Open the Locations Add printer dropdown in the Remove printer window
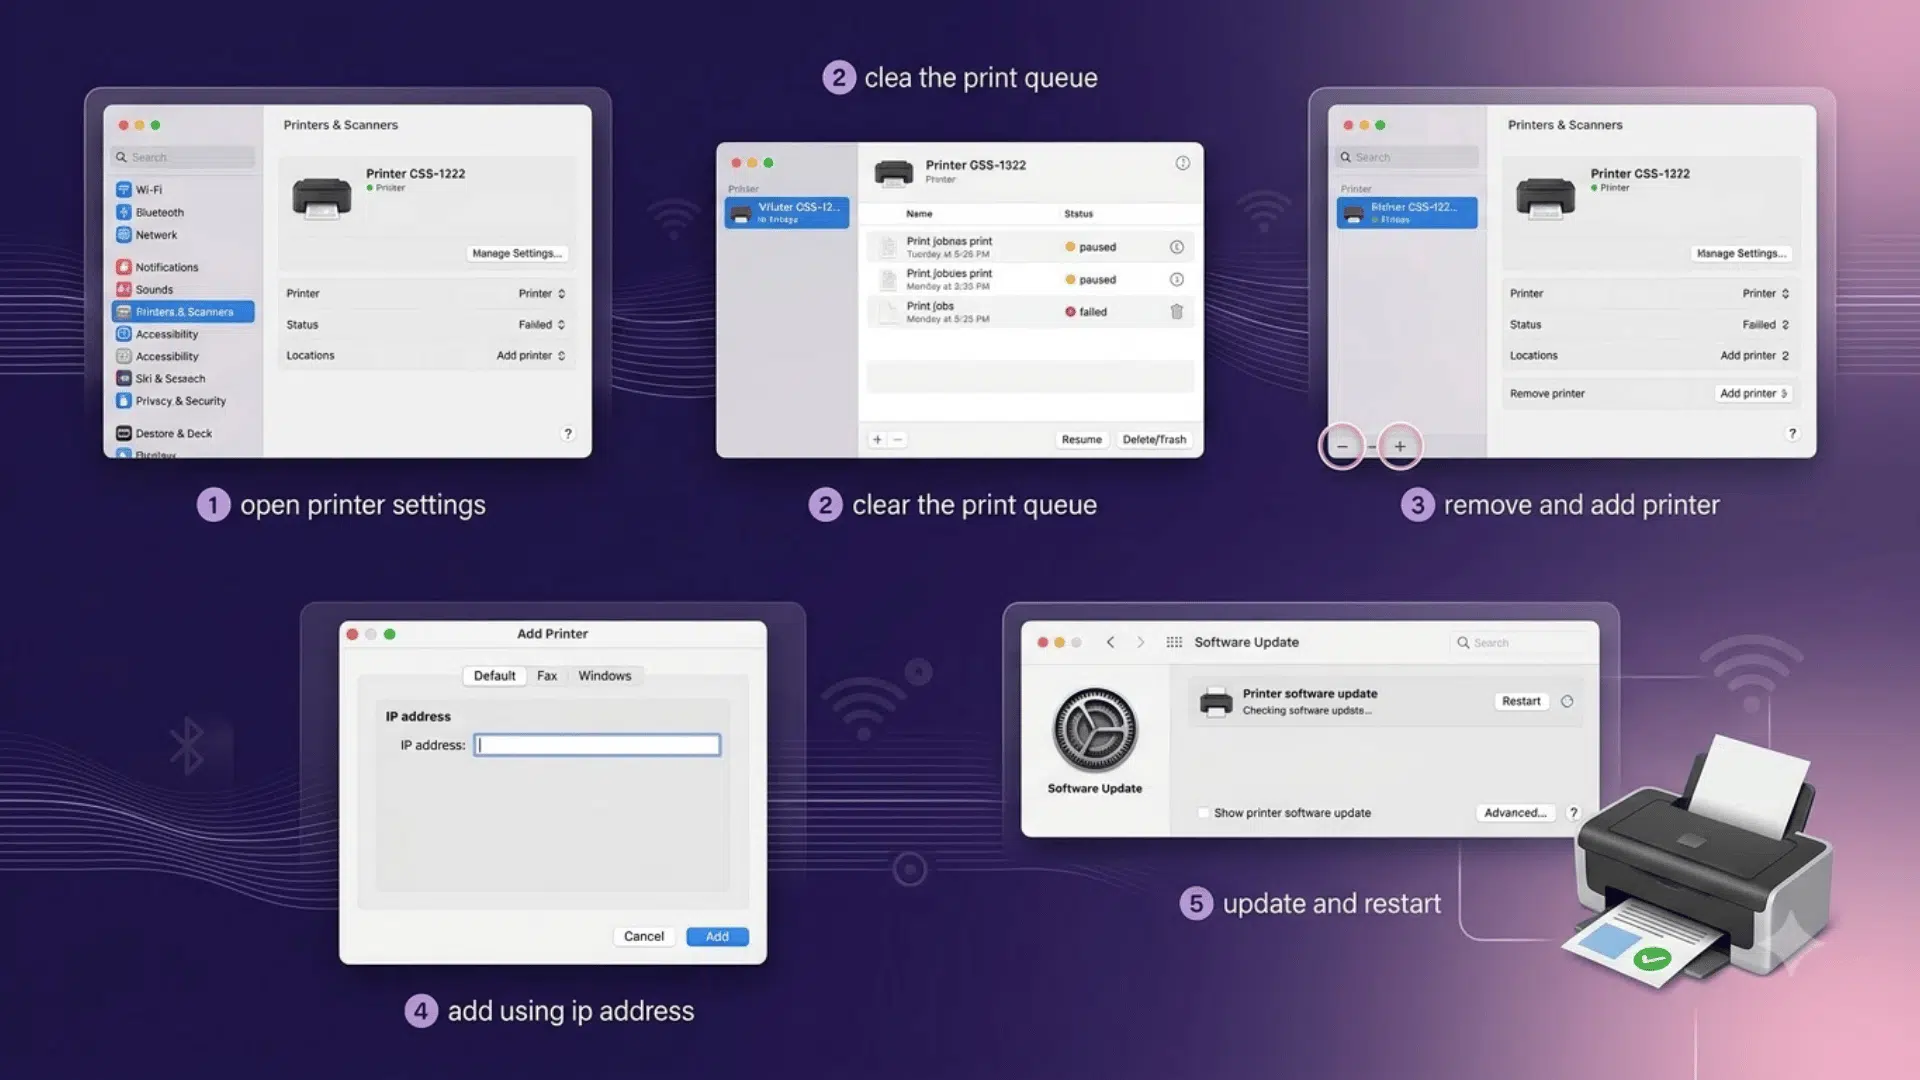This screenshot has width=1920, height=1080. coord(1755,355)
